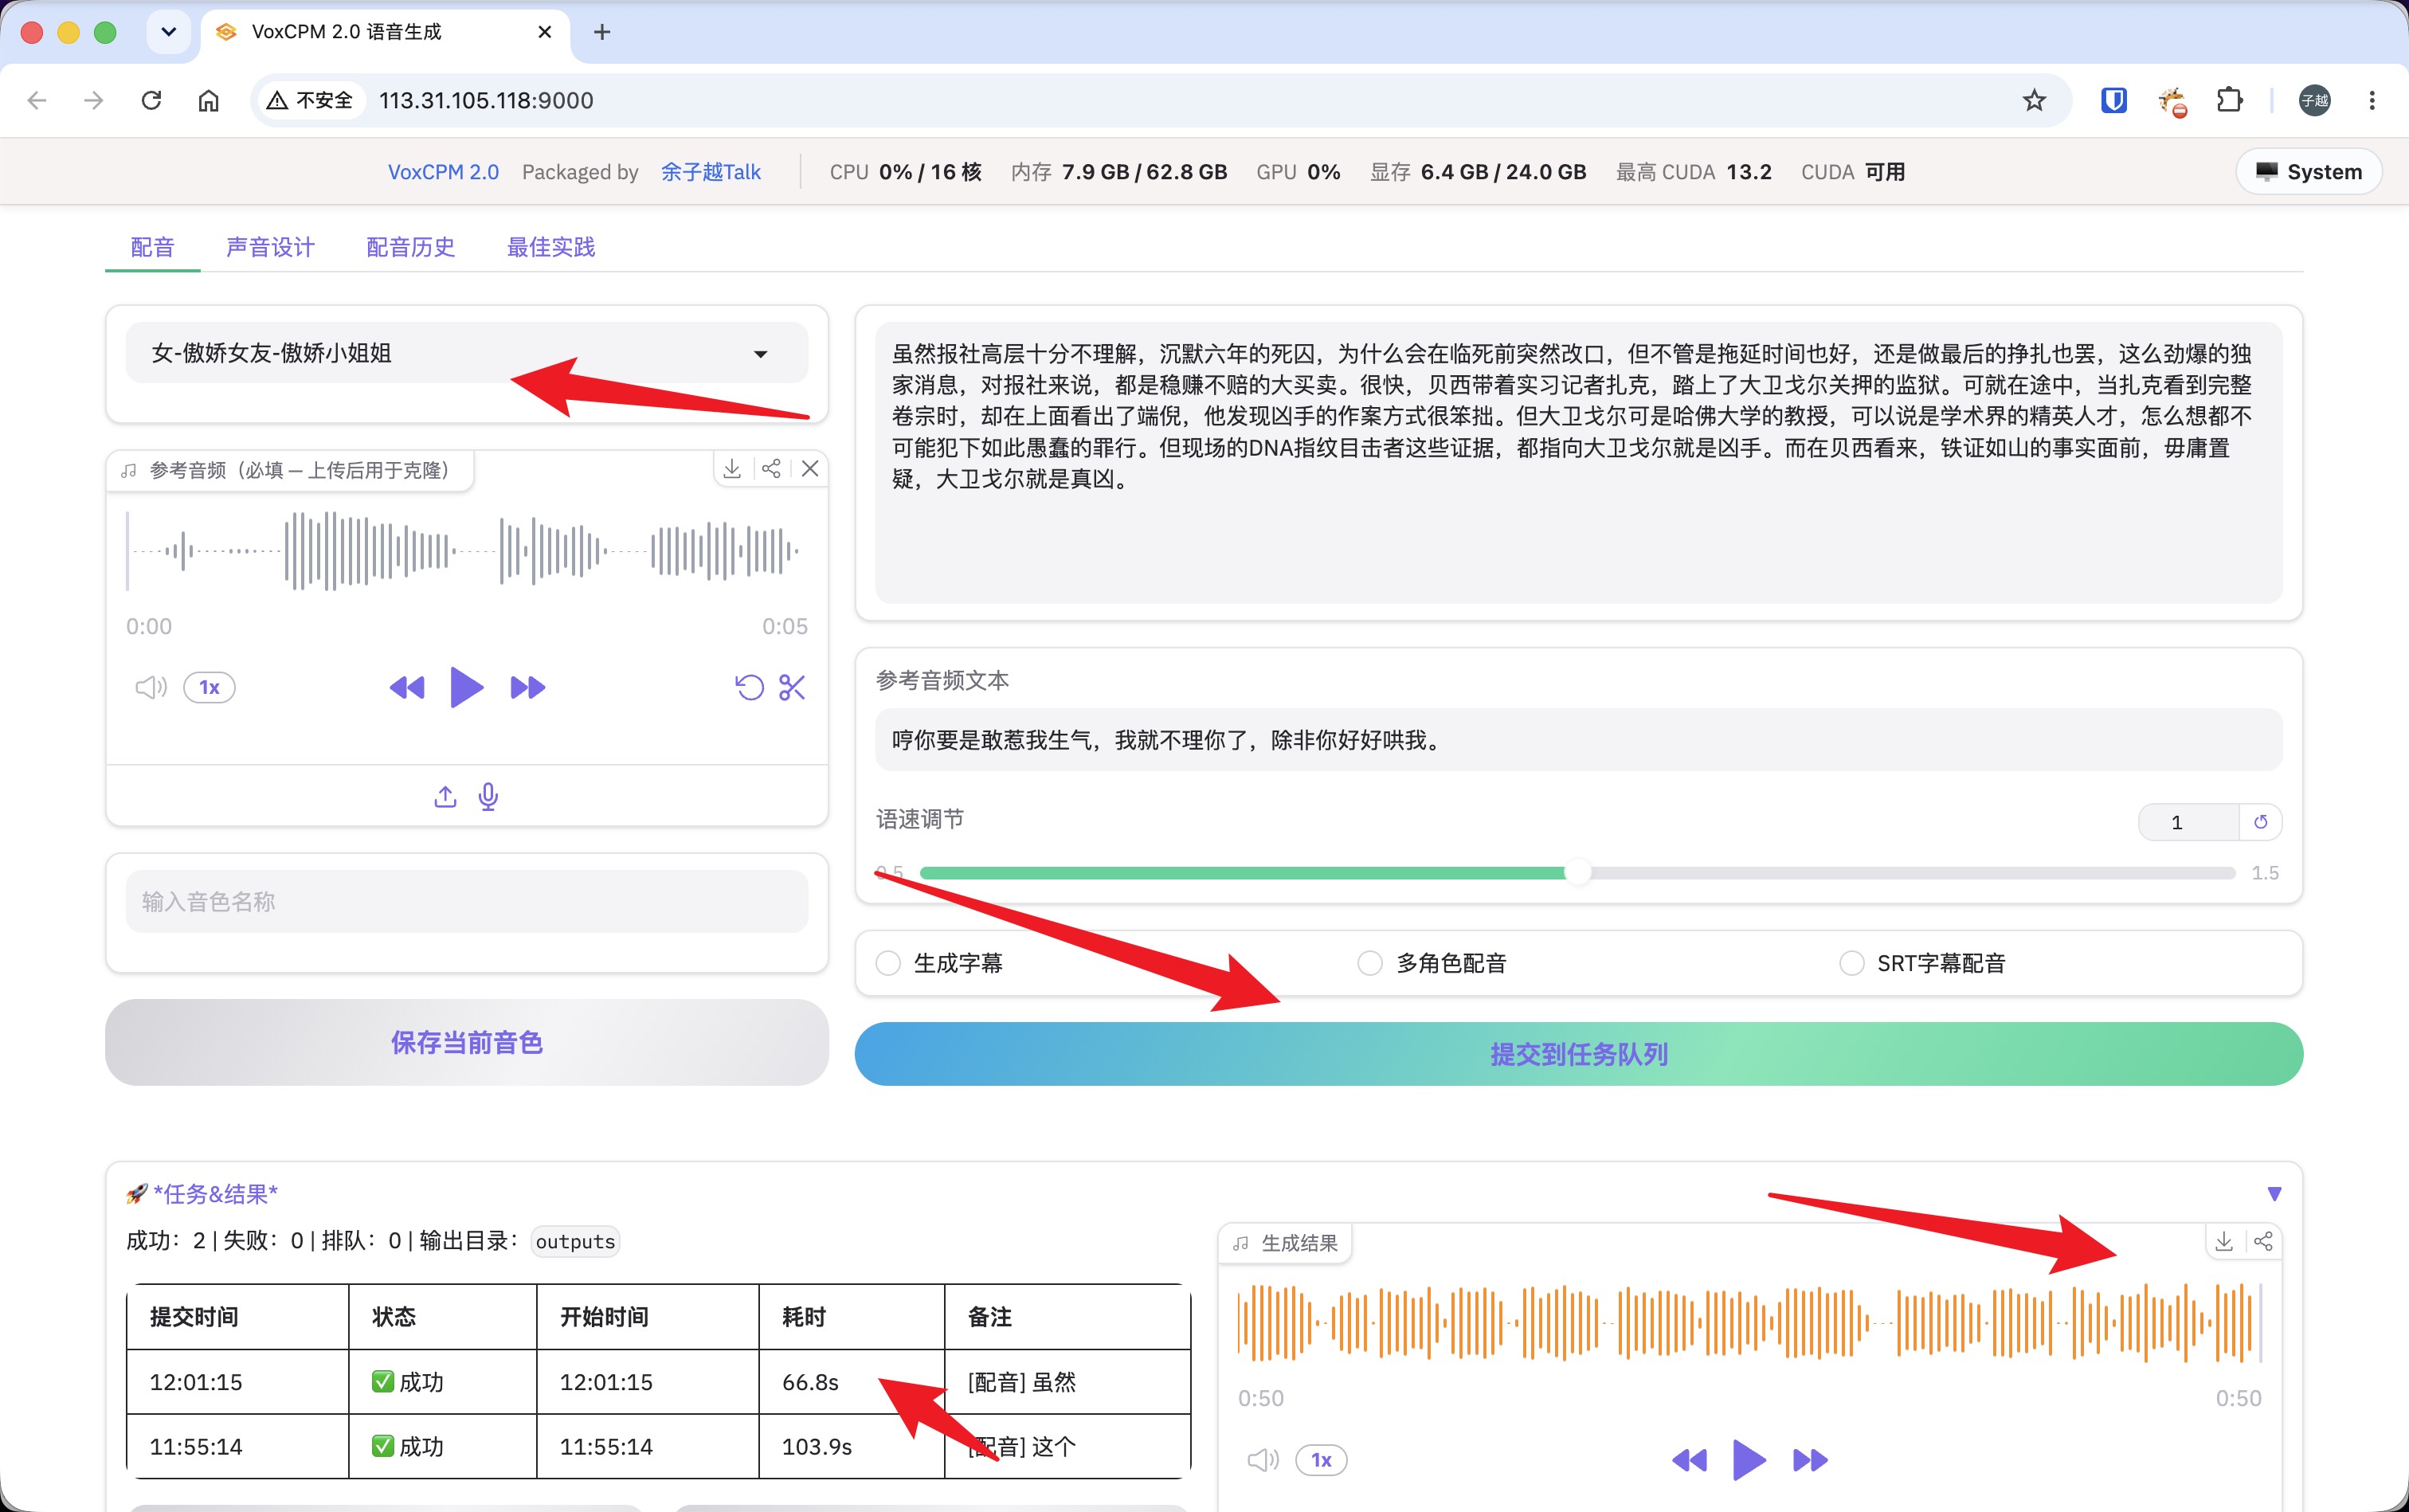Image resolution: width=2409 pixels, height=1512 pixels.
Task: Select the SRT字幕配音 option
Action: point(1852,963)
